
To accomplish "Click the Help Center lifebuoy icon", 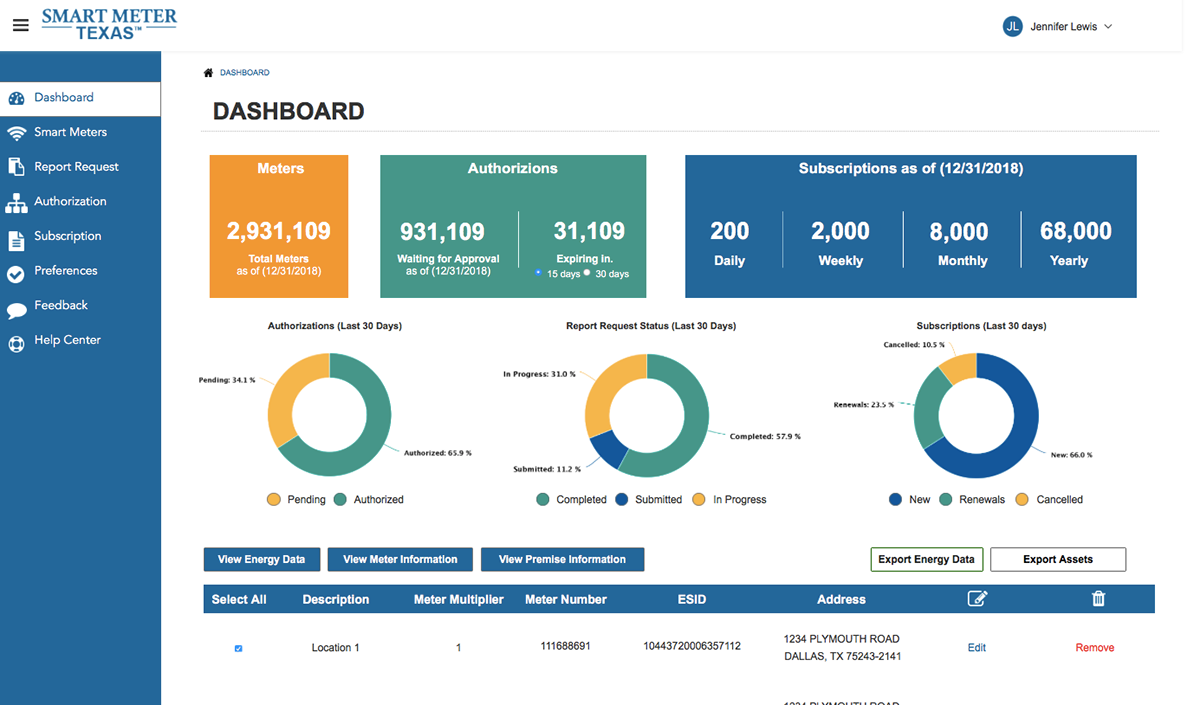I will [x=16, y=343].
